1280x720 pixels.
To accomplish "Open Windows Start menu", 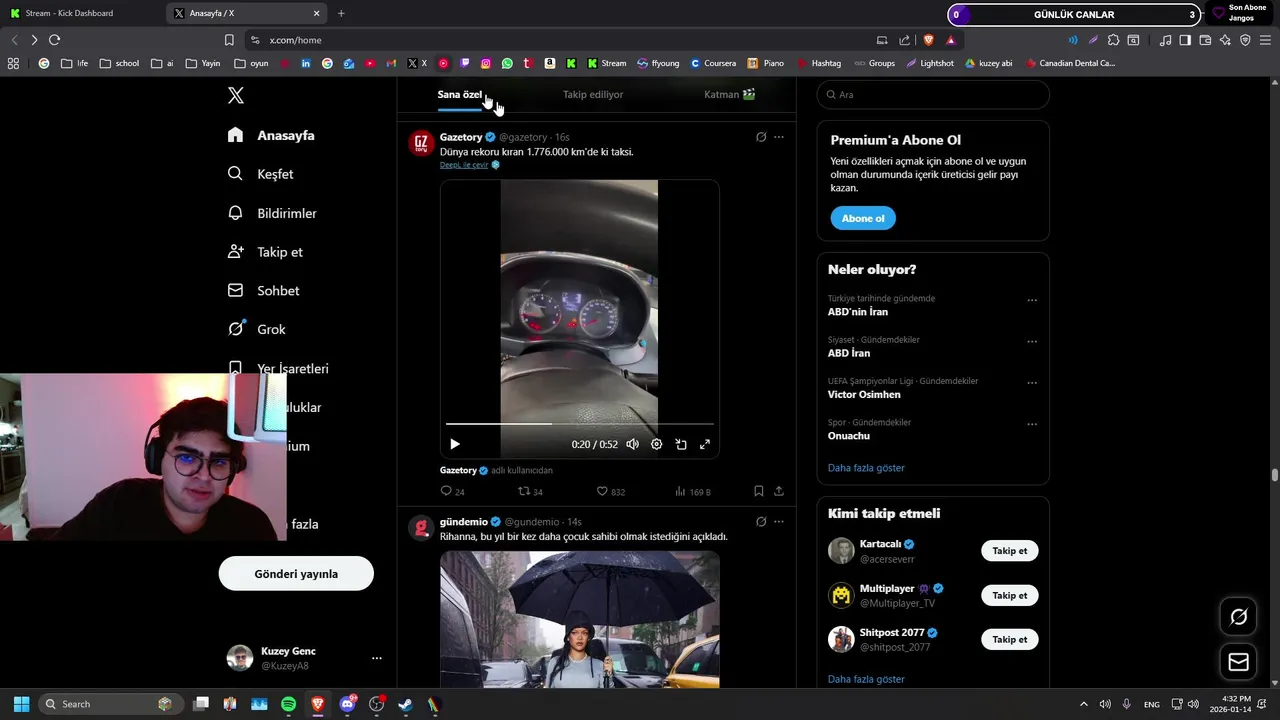I will coord(21,704).
